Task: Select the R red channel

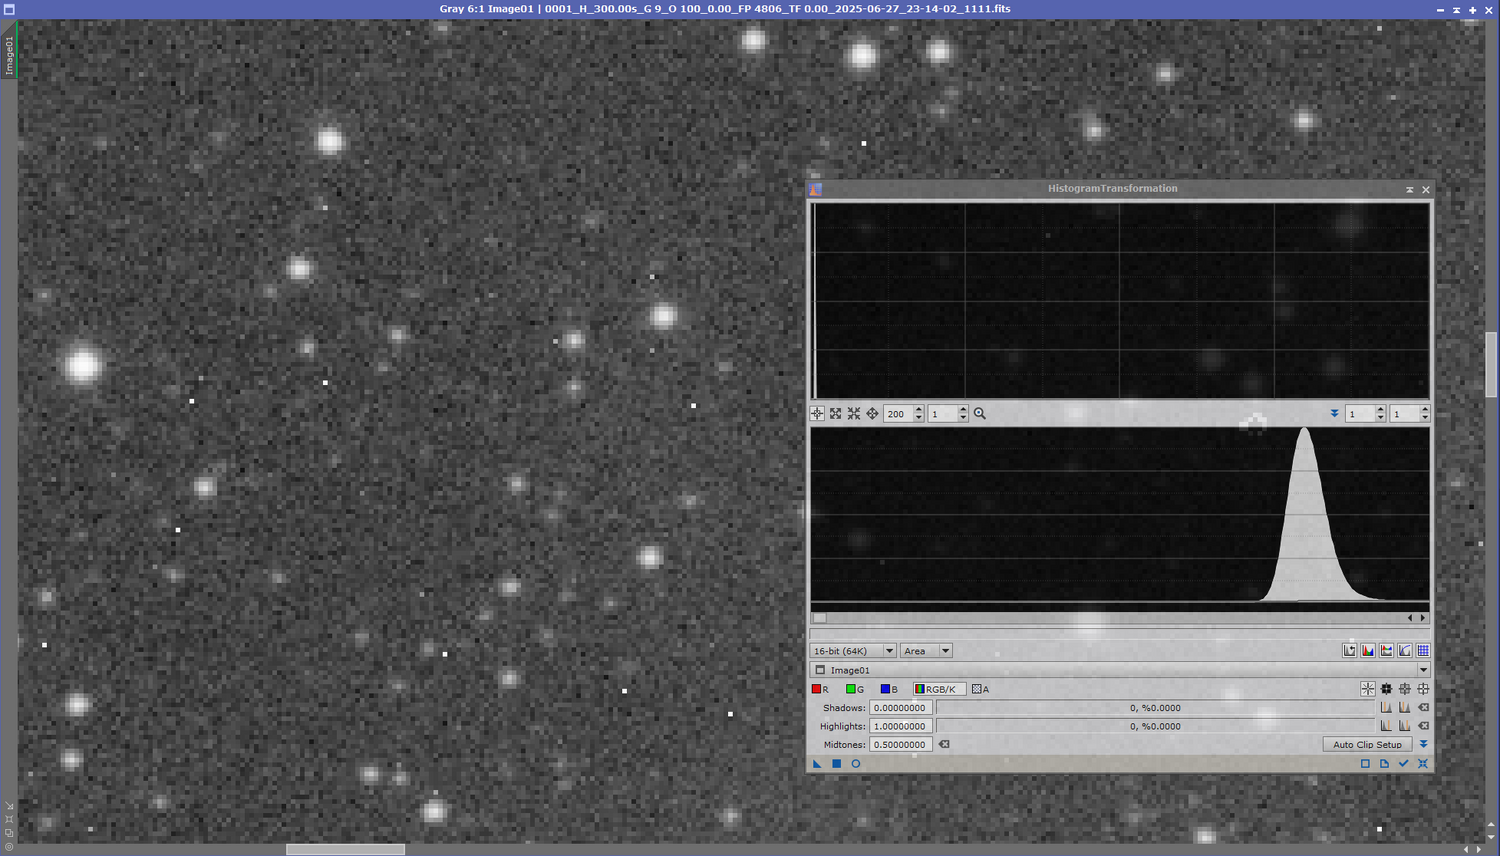Action: click(x=821, y=689)
